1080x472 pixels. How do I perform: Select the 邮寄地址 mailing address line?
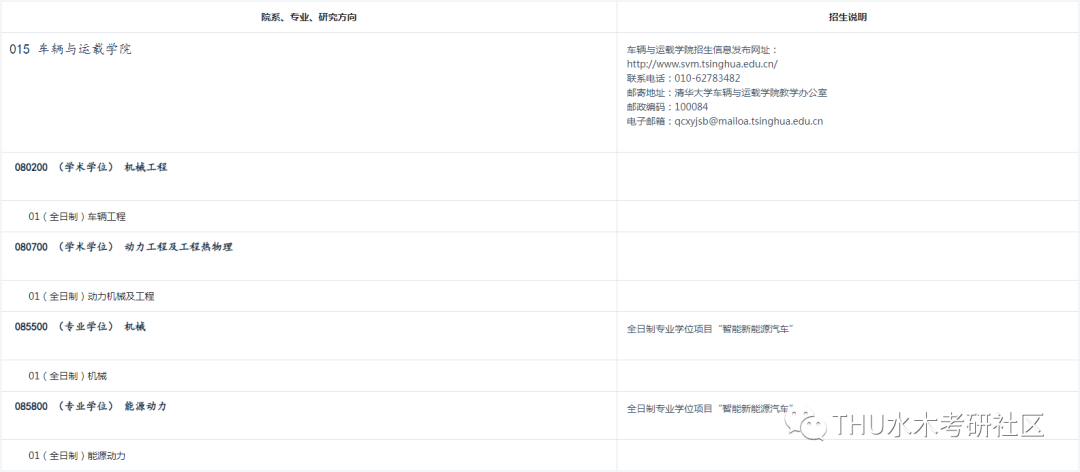[726, 93]
